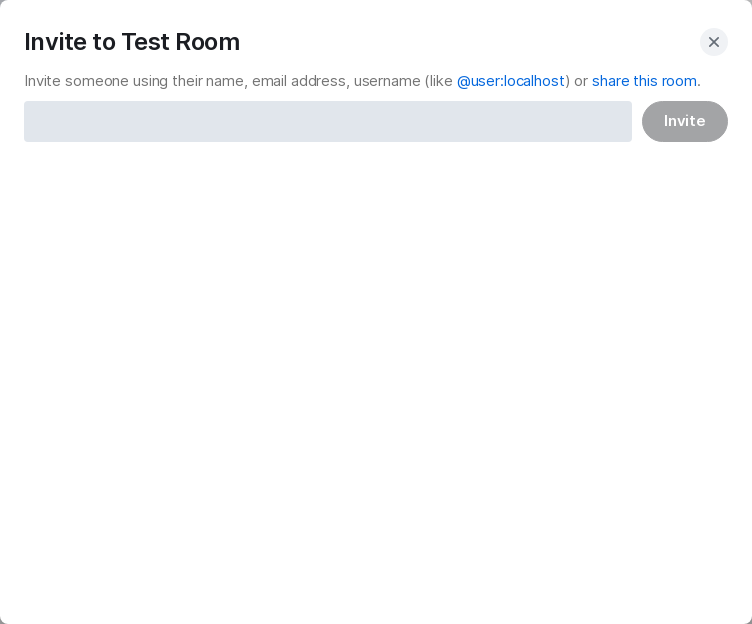Place the cursor in the invite search field

(x=328, y=121)
